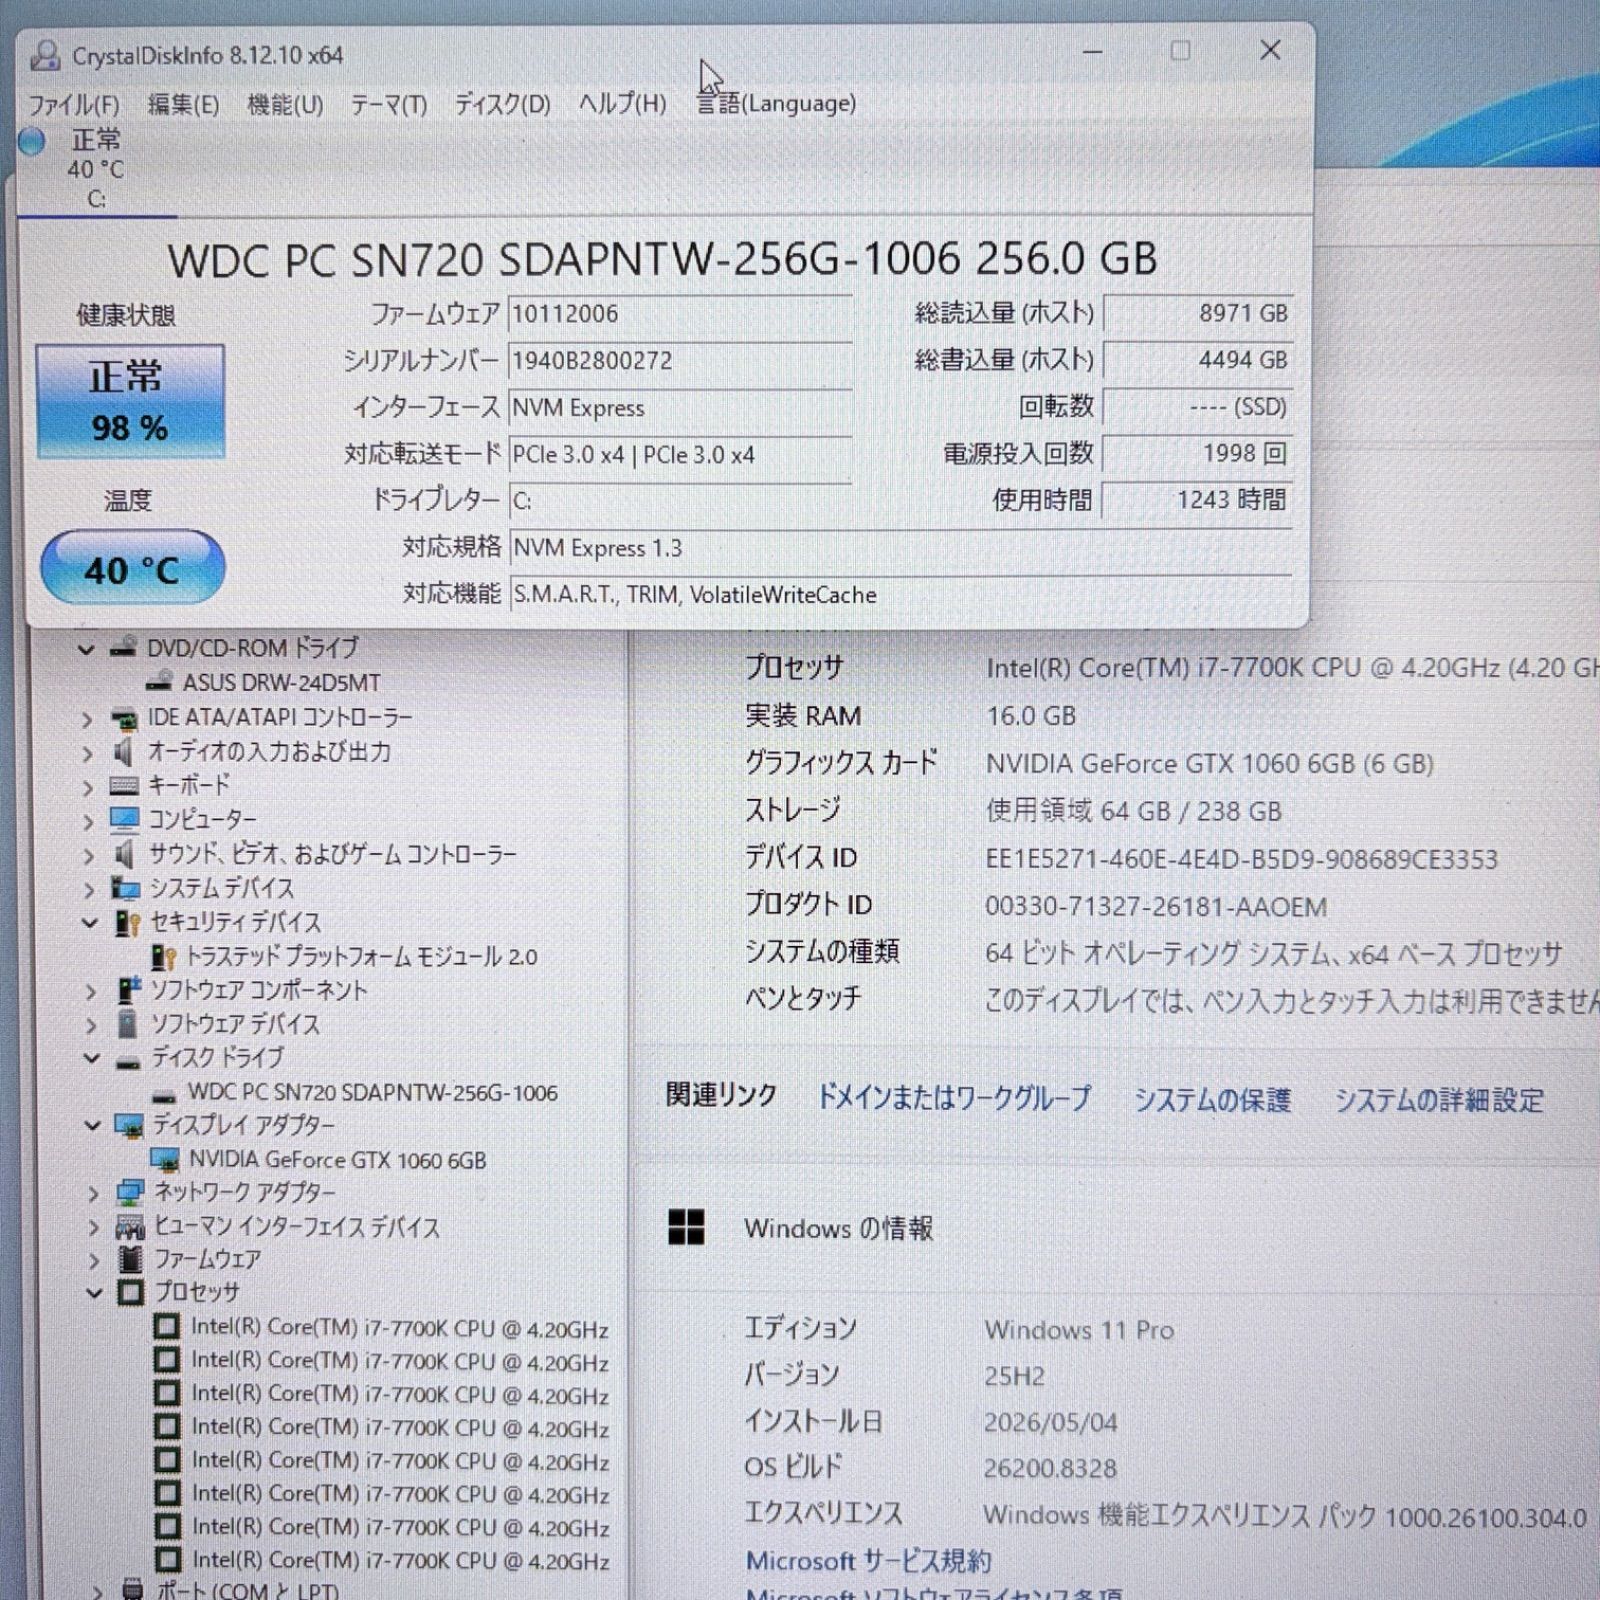The width and height of the screenshot is (1600, 1600).
Task: Click the 4494 GB total host writes value
Action: pos(1197,360)
